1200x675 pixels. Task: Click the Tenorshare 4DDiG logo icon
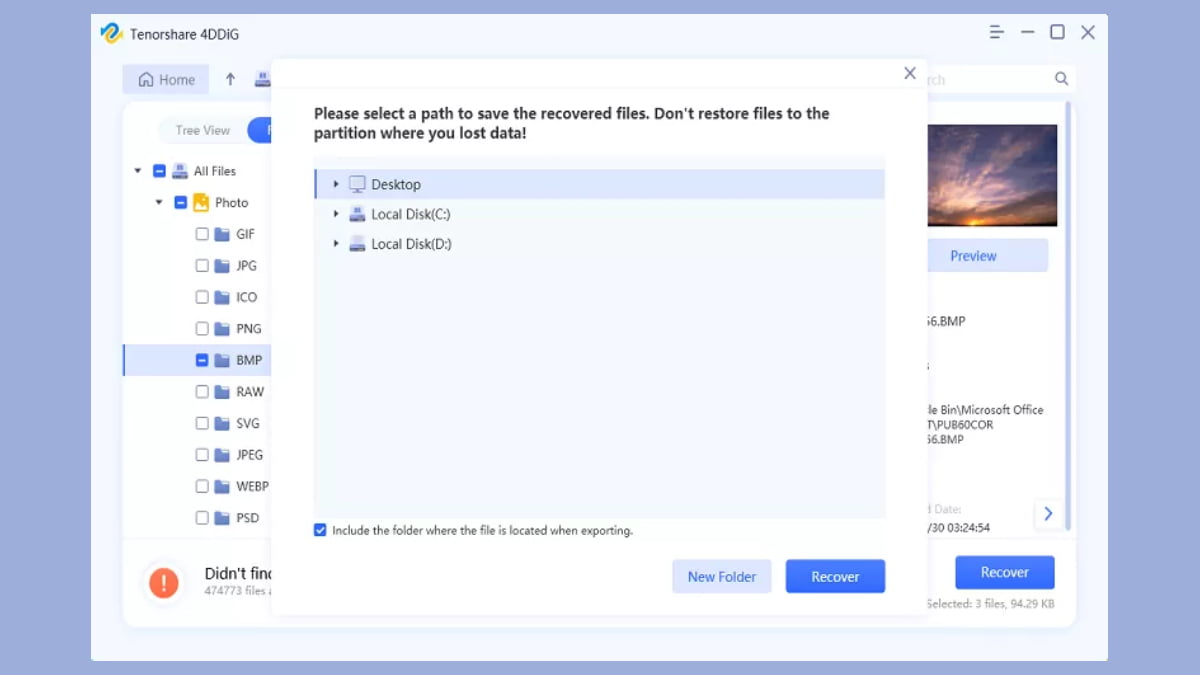click(x=111, y=34)
